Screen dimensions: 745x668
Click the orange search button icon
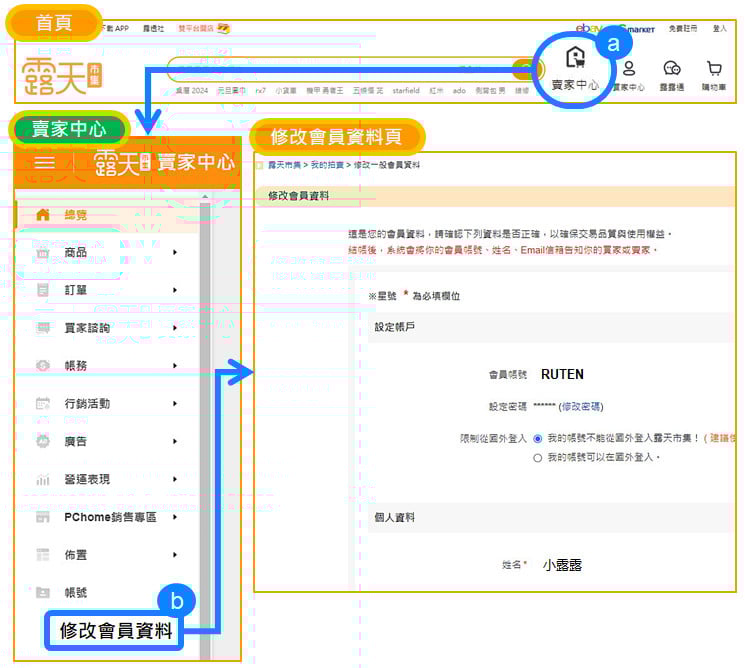pyautogui.click(x=522, y=68)
